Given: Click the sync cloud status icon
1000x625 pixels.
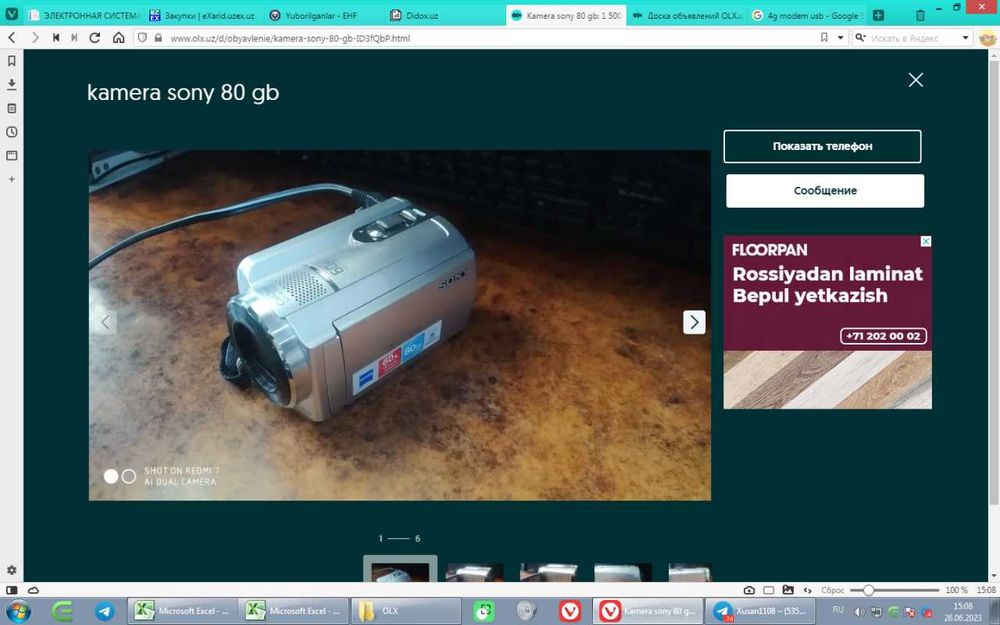Looking at the screenshot, I should 33,591.
